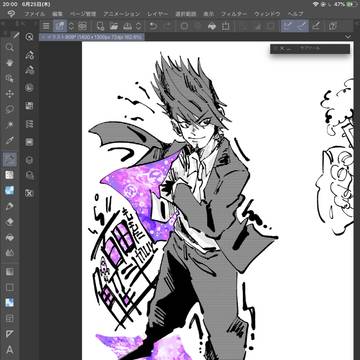This screenshot has width=360, height=360.
Task: Click the circled X icon above sub-tool column
Action: pyautogui.click(x=29, y=37)
